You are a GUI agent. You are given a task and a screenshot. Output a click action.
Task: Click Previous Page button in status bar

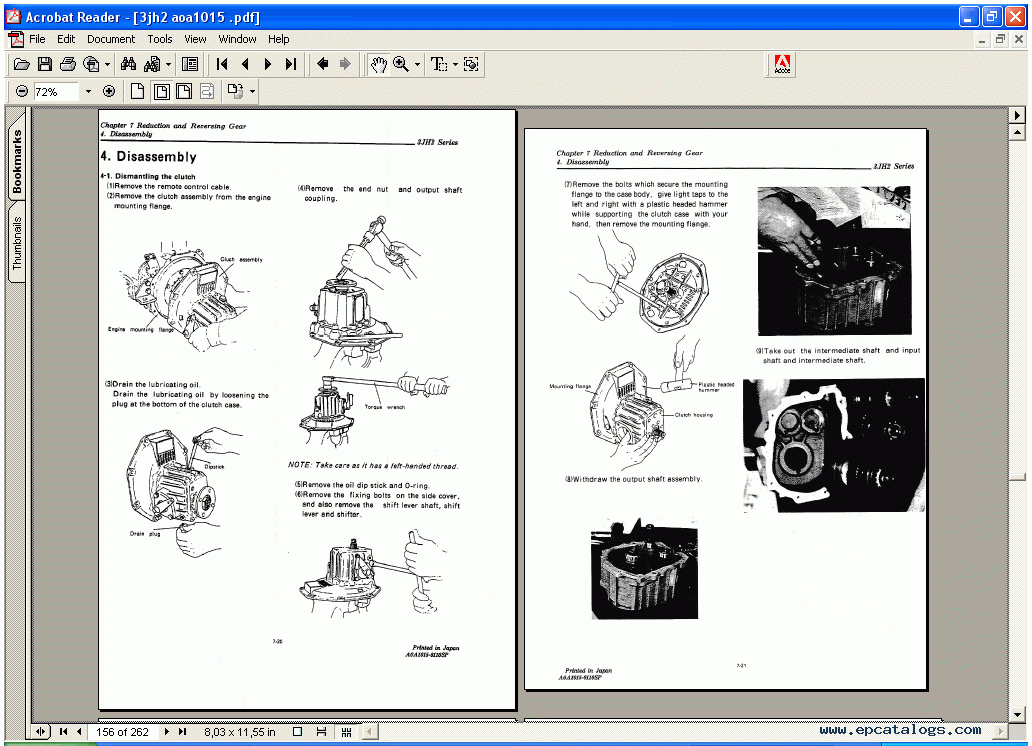pyautogui.click(x=79, y=732)
